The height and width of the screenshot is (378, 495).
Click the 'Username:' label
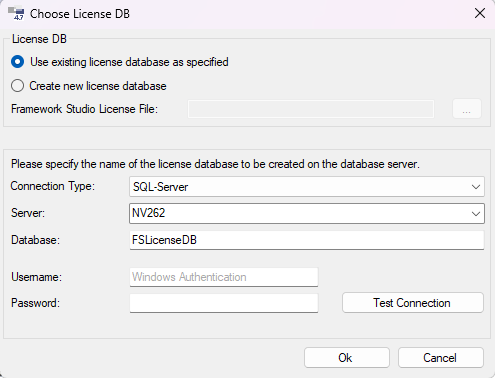click(36, 277)
